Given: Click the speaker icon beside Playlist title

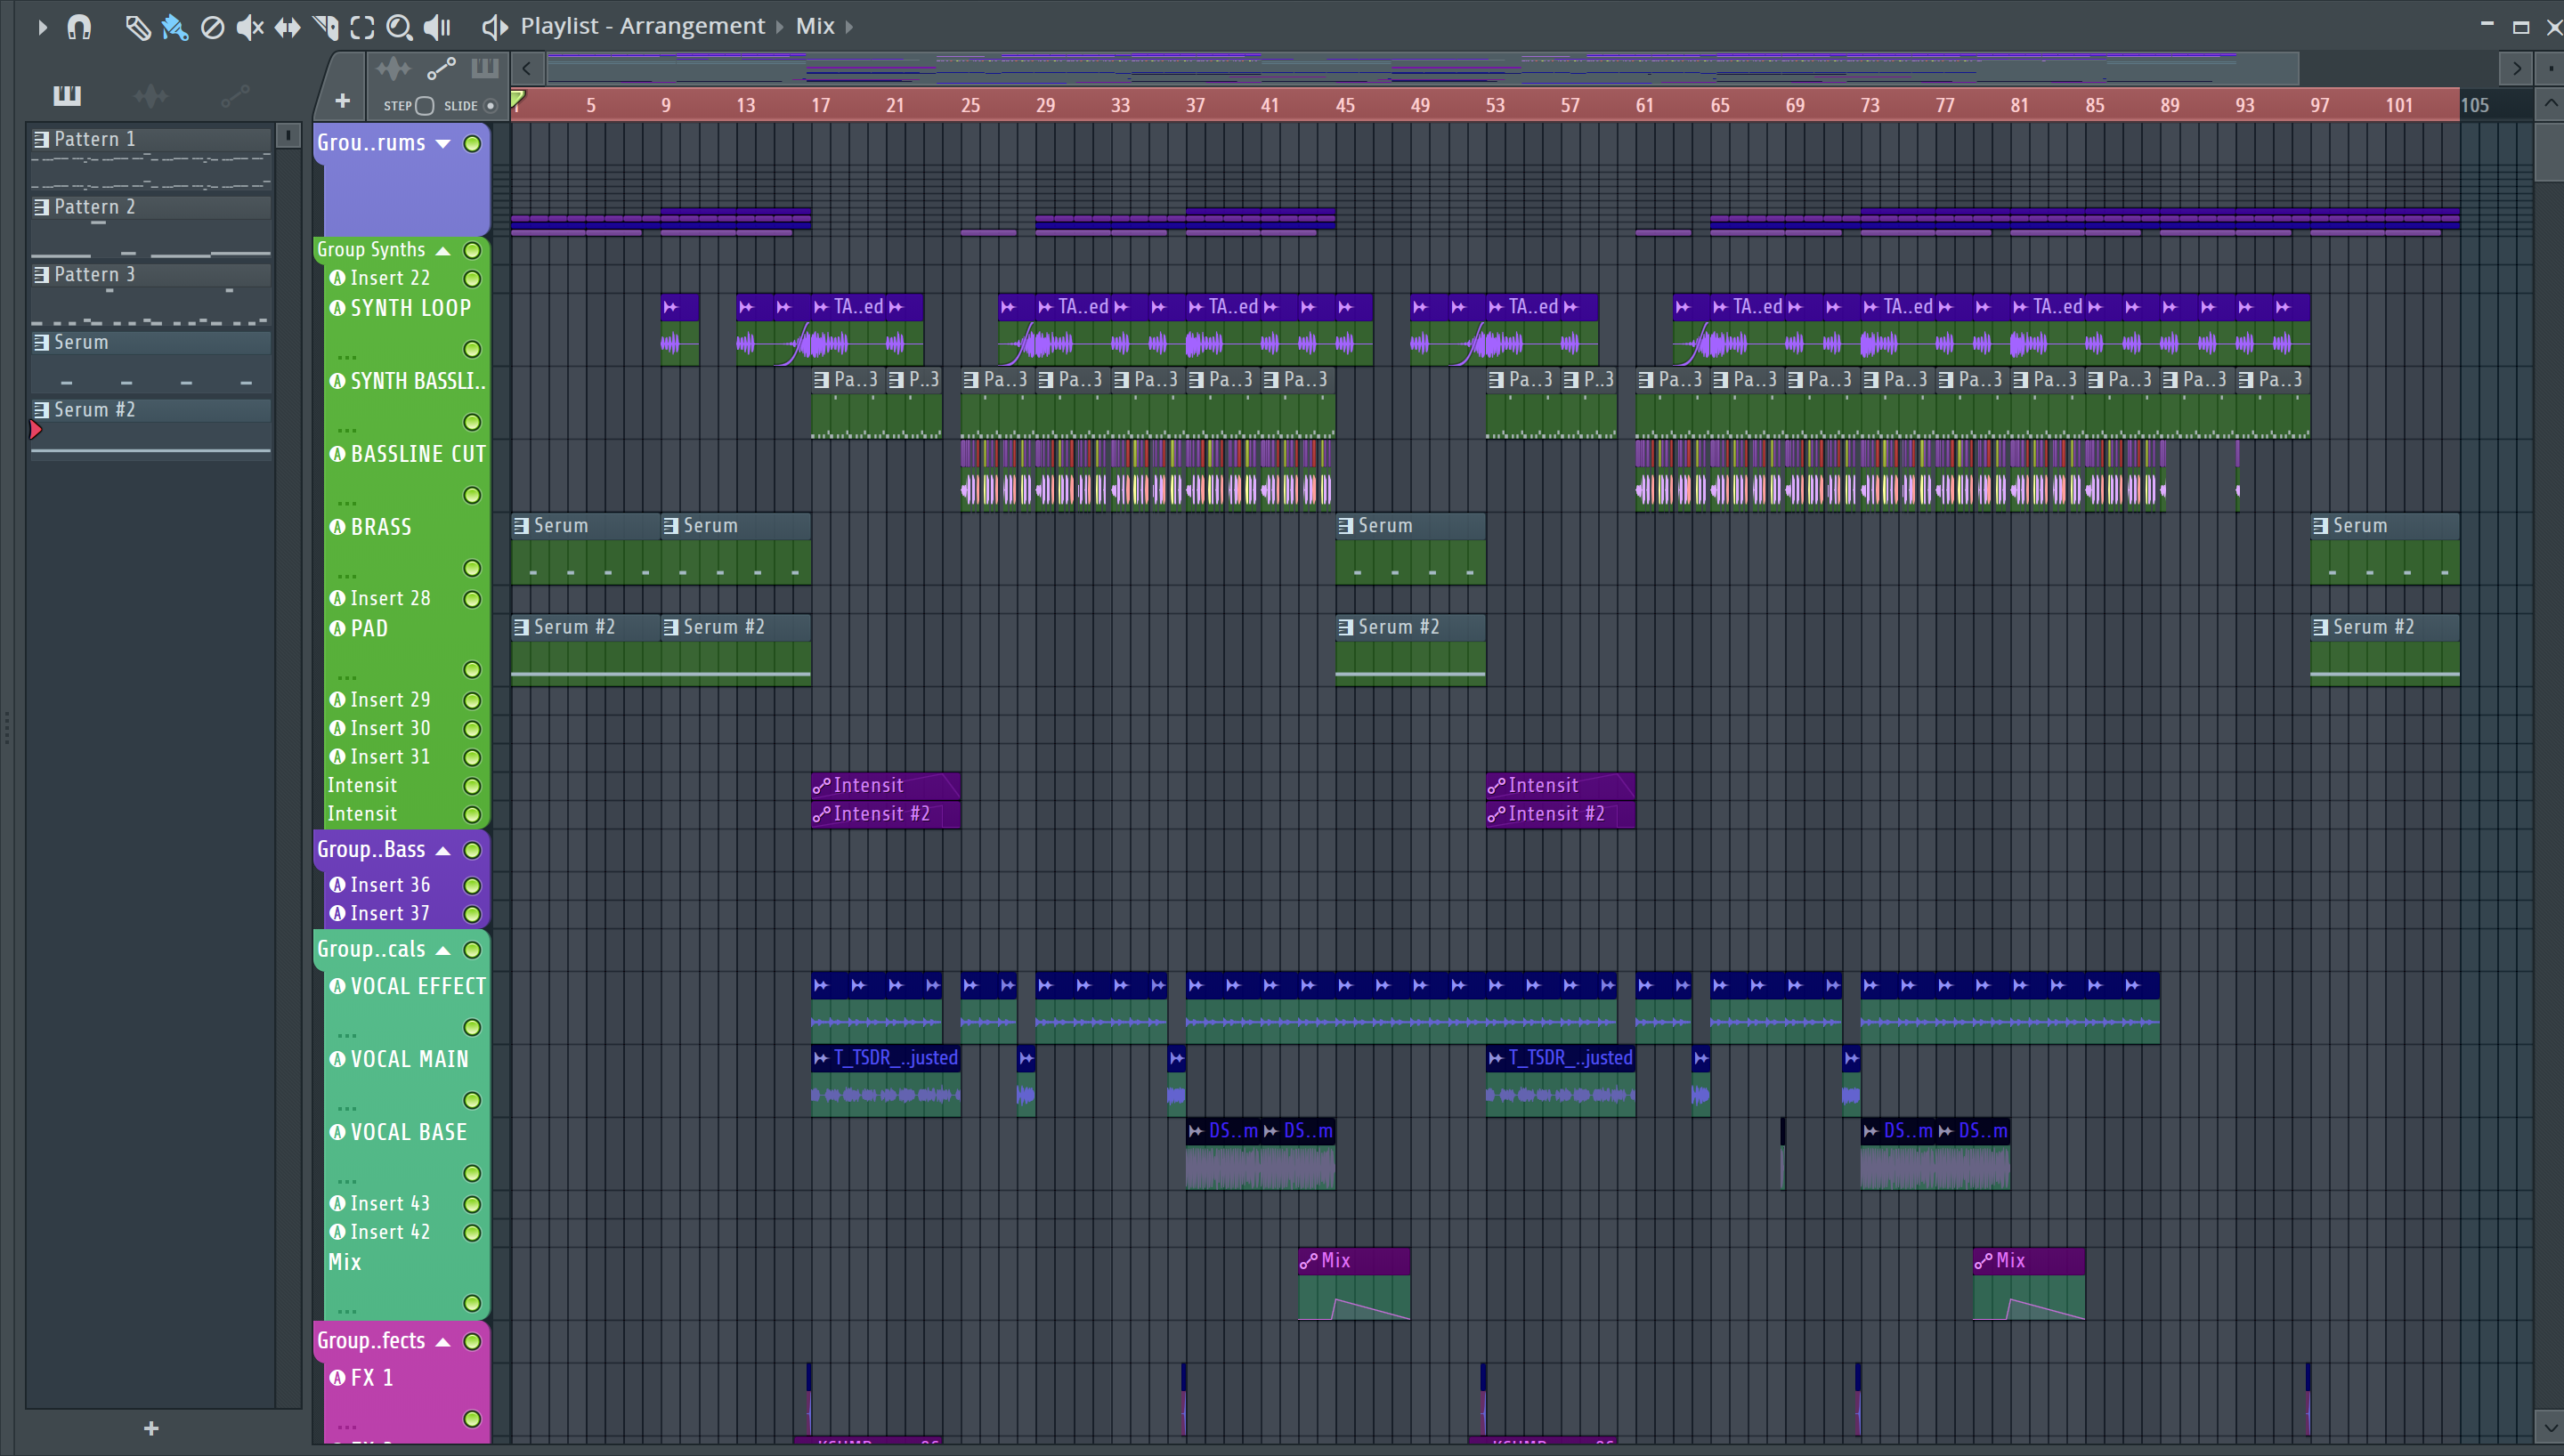Looking at the screenshot, I should [x=495, y=27].
